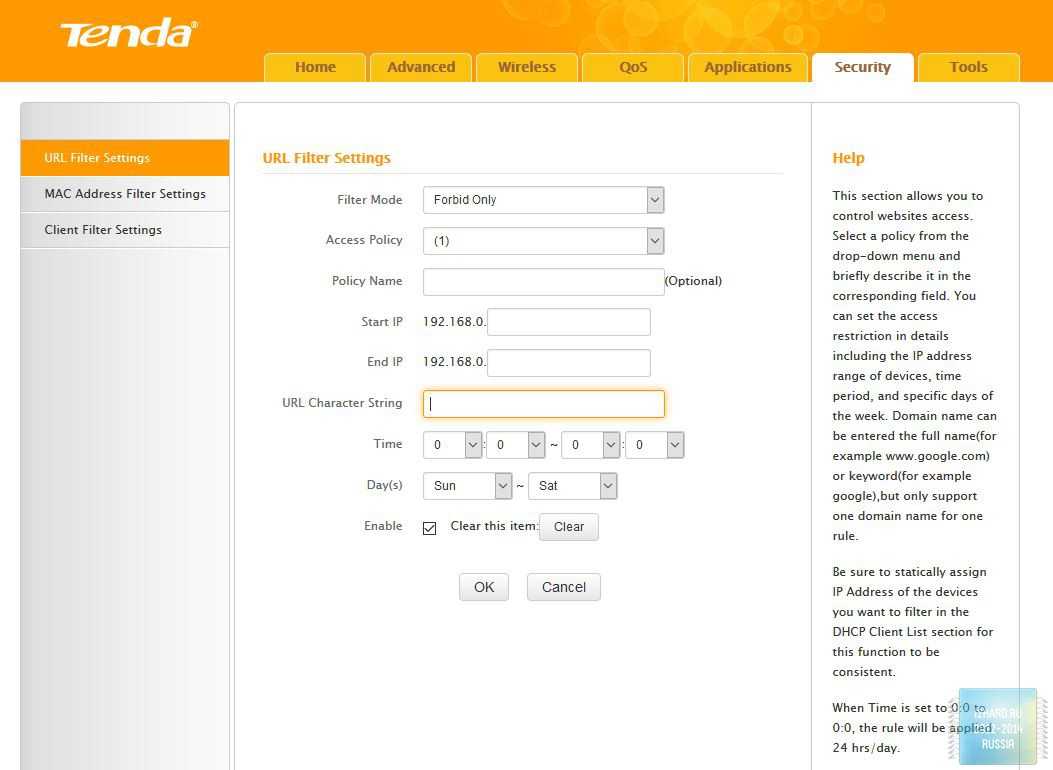Toggle the Enable checkbox
1053x770 pixels.
(430, 528)
